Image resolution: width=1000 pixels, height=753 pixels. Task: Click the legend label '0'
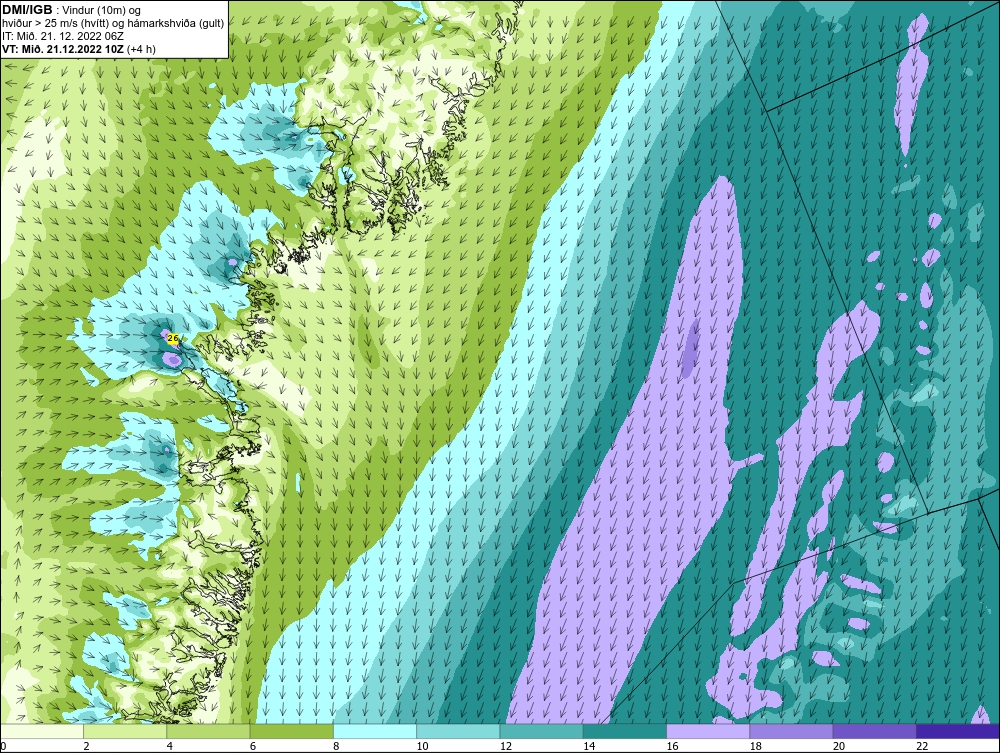[x=3, y=746]
